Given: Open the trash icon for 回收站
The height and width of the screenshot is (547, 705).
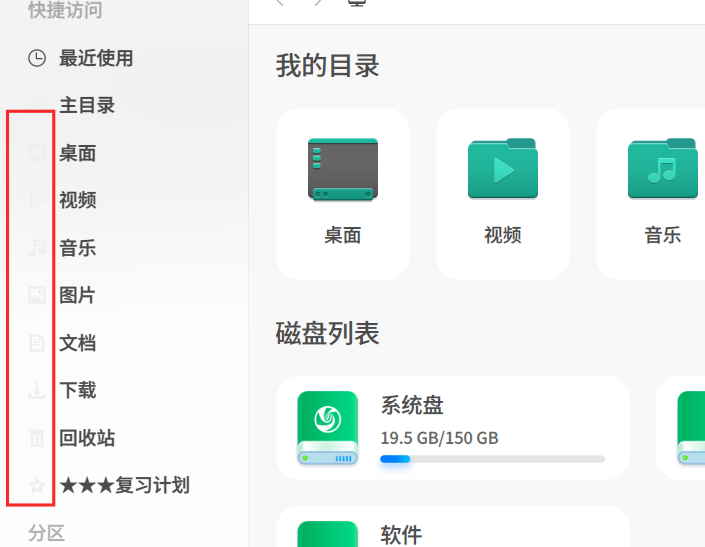Looking at the screenshot, I should (x=37, y=438).
